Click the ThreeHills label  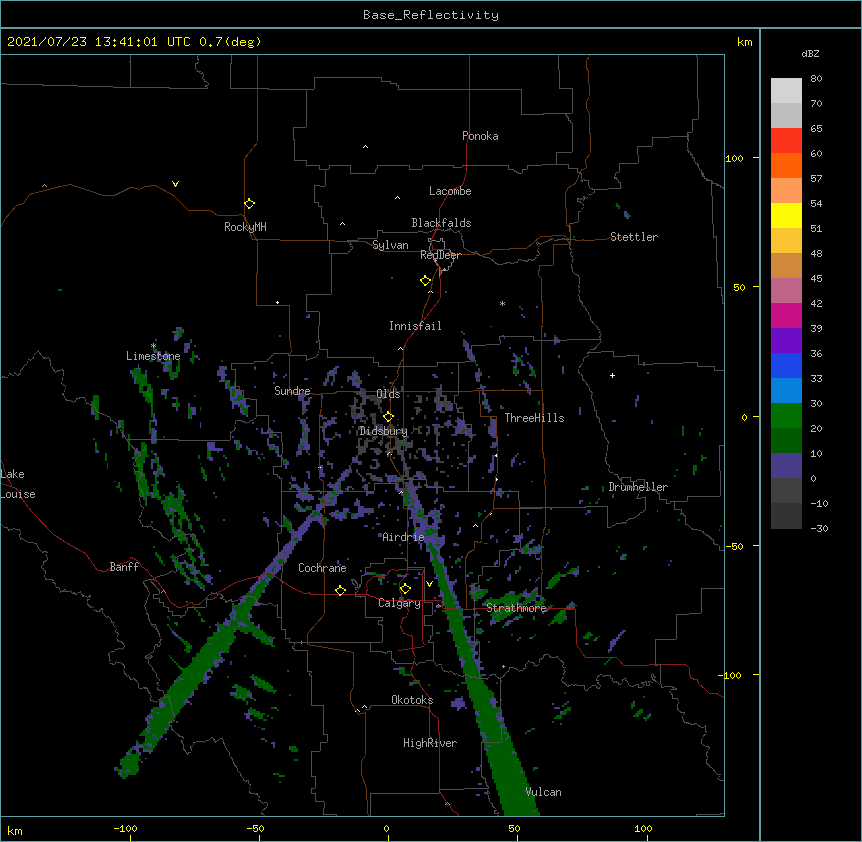(x=534, y=418)
